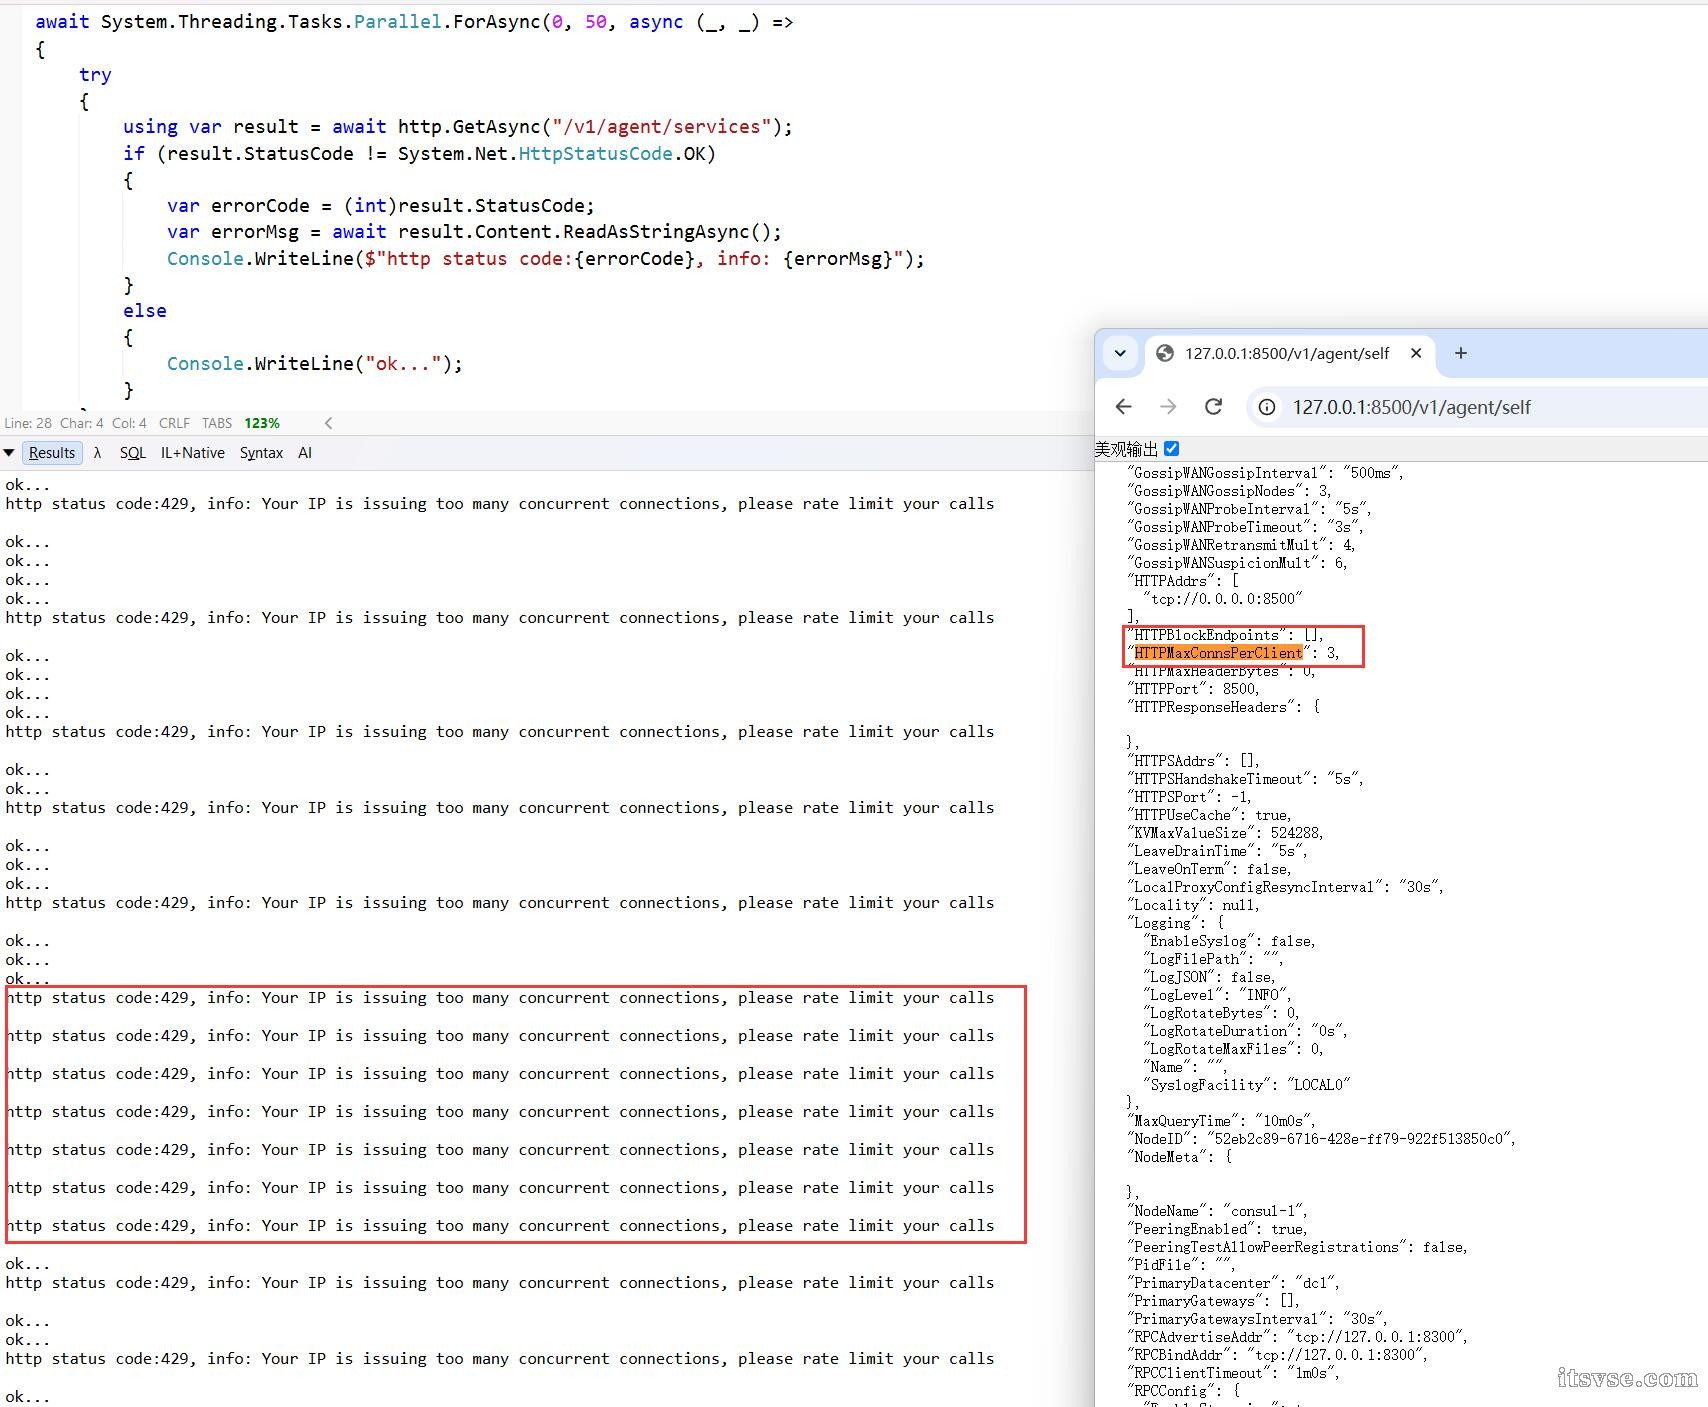Expand the results panel triangle menu
1708x1407 pixels.
pos(9,453)
